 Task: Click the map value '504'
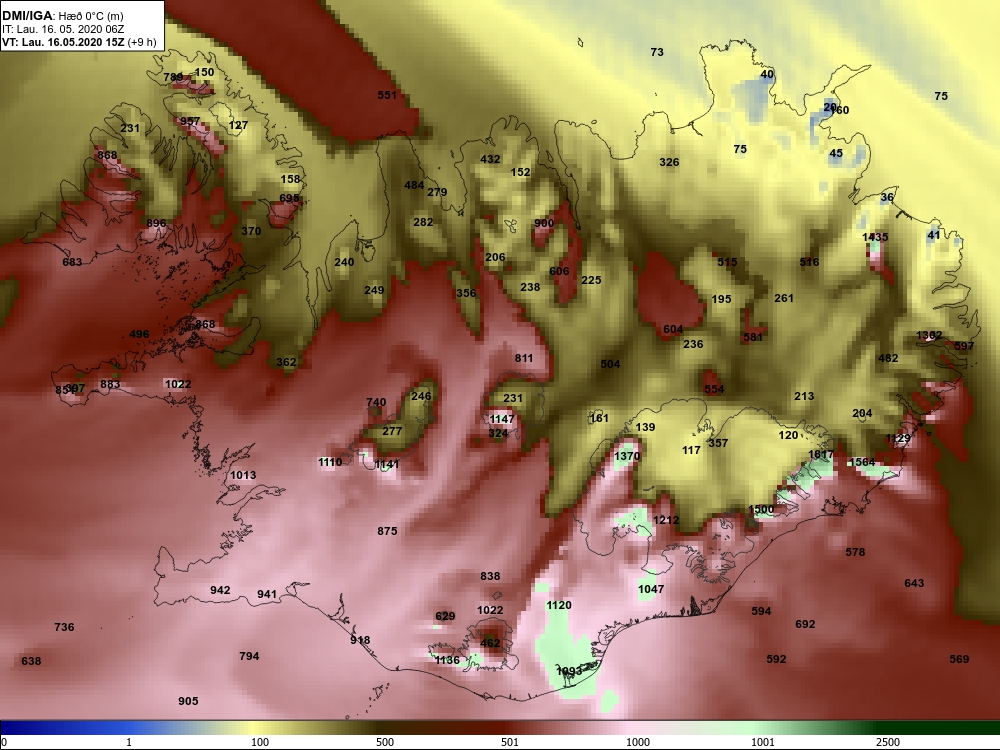610,364
